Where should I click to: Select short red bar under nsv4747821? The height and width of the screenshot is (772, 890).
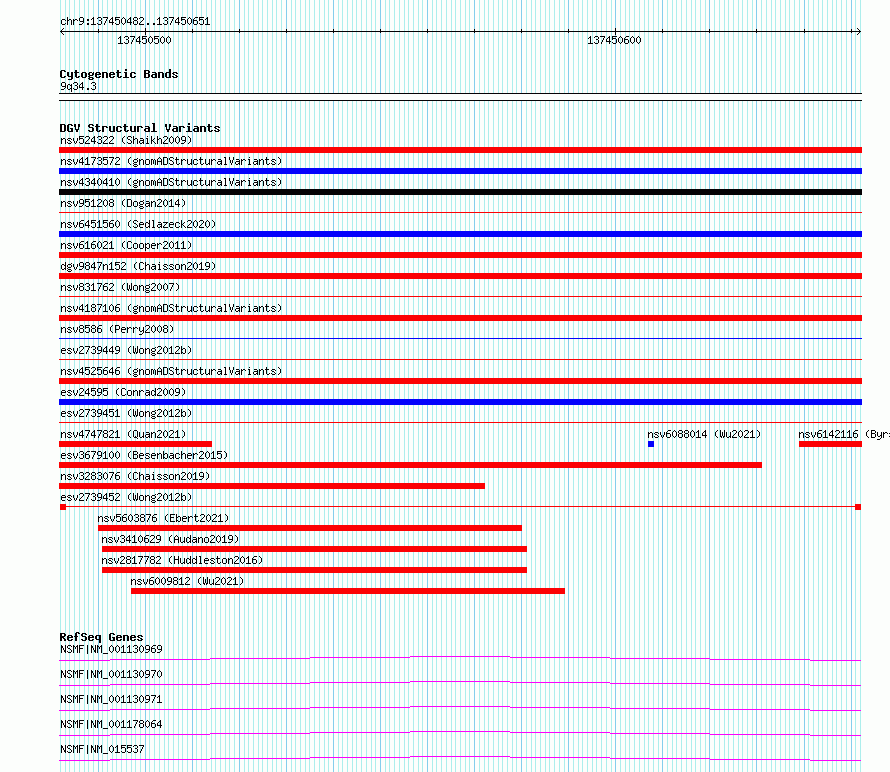pyautogui.click(x=136, y=444)
